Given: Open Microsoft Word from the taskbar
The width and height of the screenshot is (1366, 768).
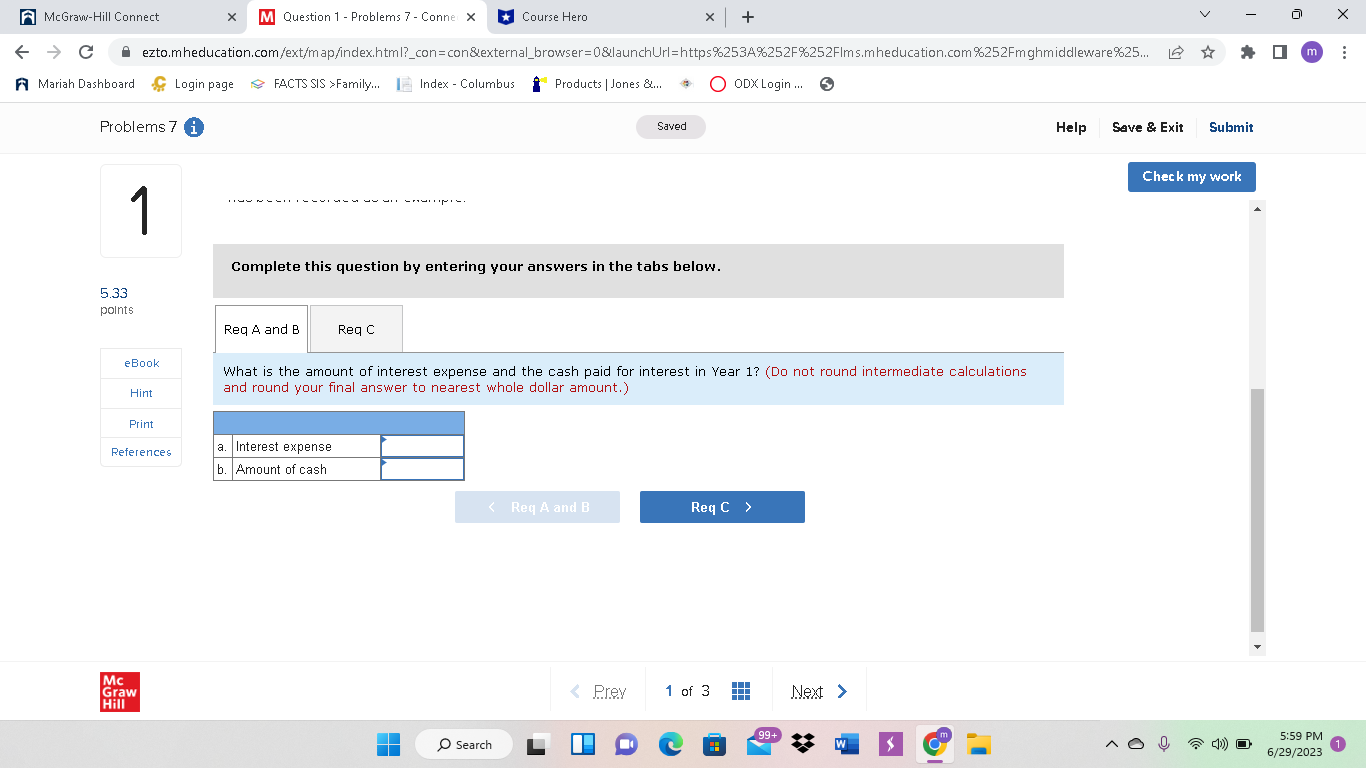Looking at the screenshot, I should [x=846, y=744].
